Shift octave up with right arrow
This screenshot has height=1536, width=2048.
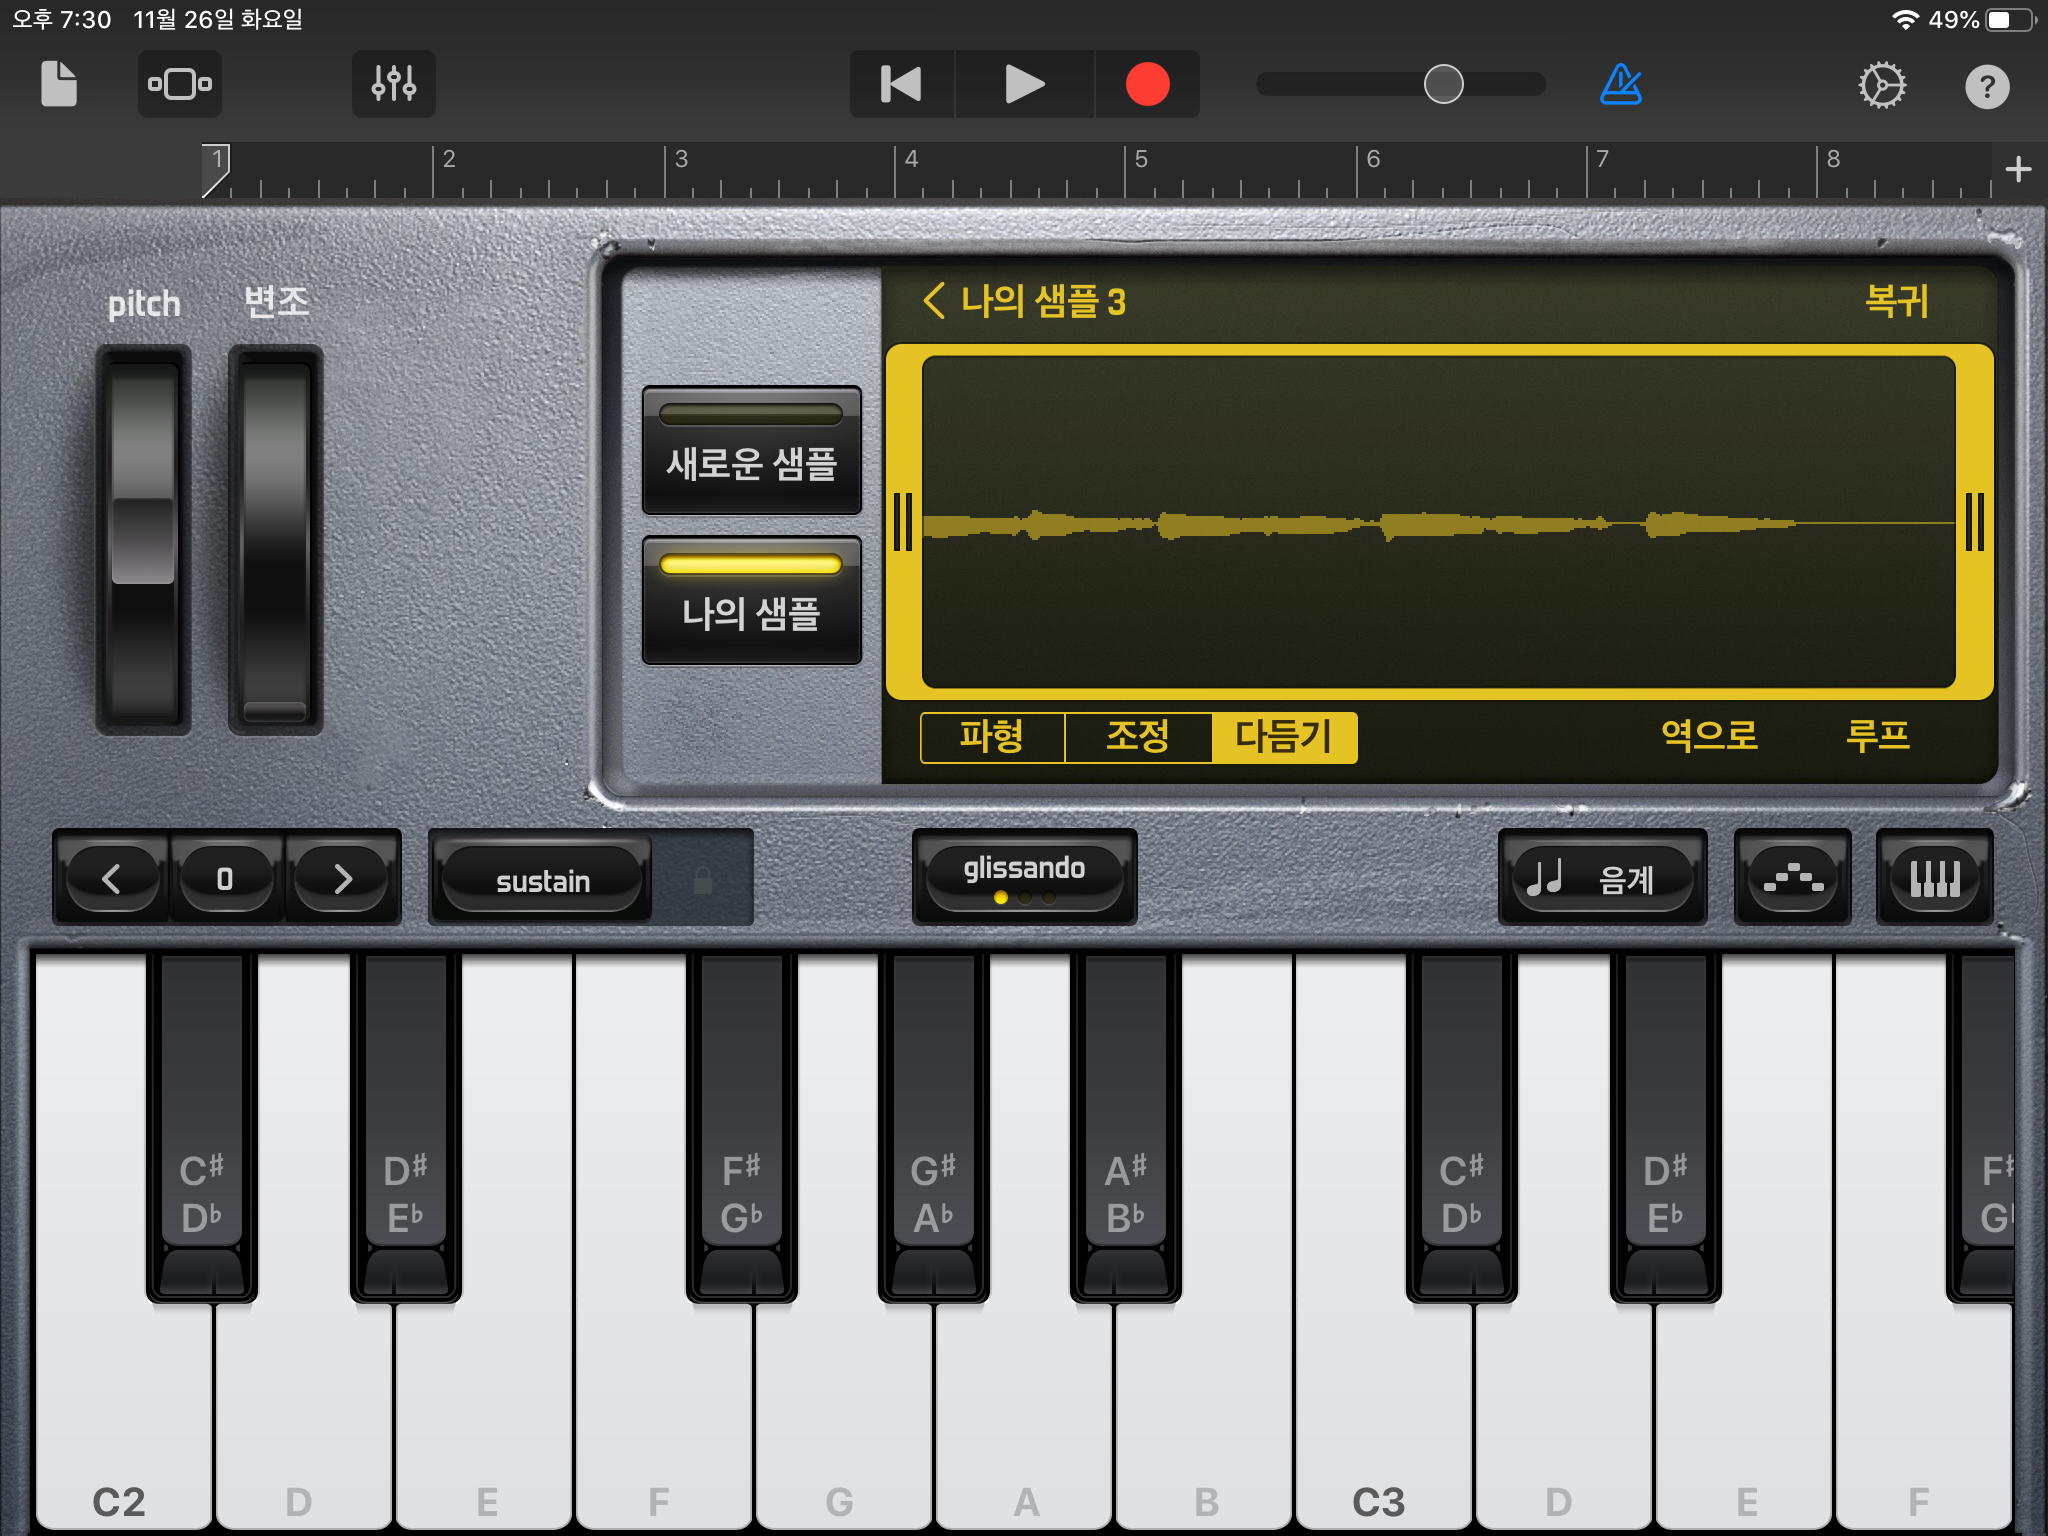(343, 878)
